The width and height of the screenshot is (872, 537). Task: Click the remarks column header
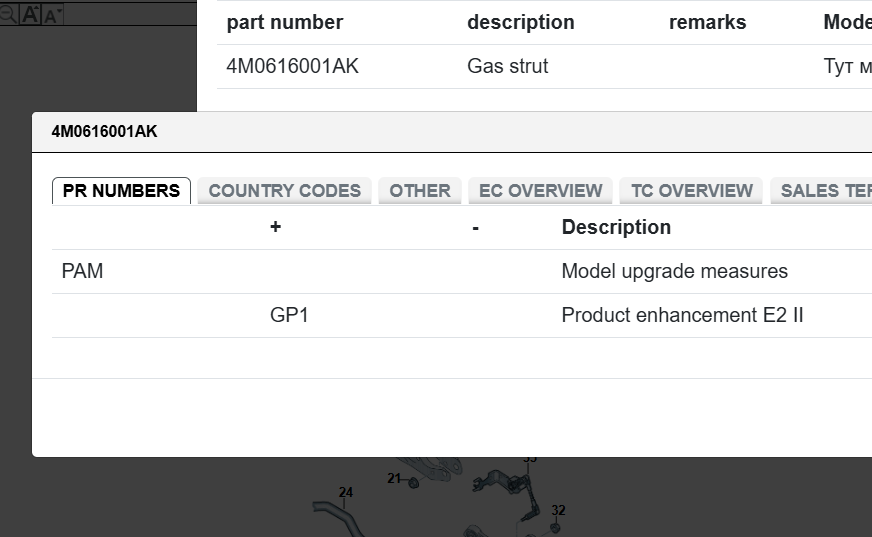click(707, 23)
